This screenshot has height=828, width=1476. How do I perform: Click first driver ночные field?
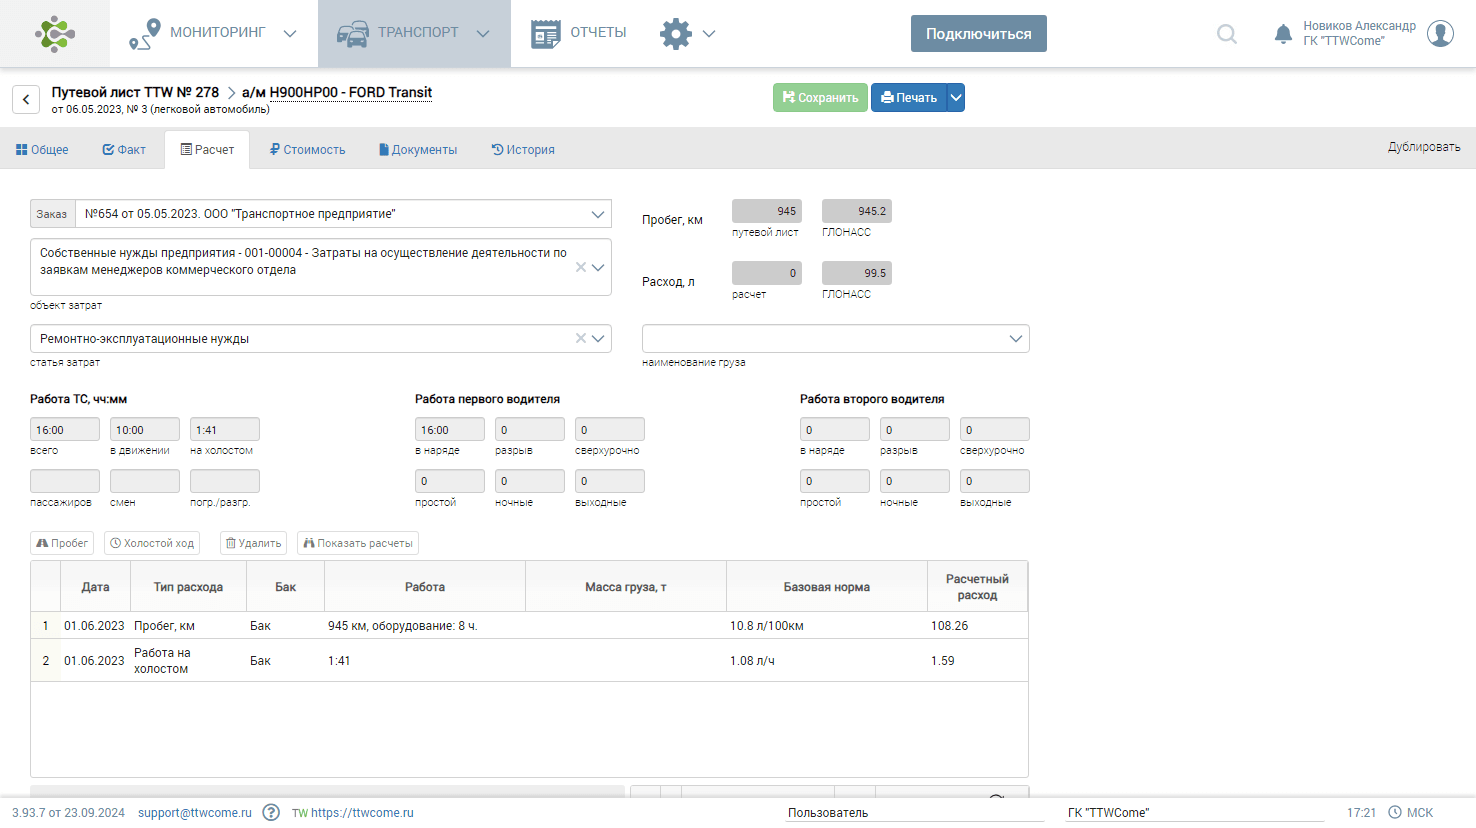coord(530,481)
